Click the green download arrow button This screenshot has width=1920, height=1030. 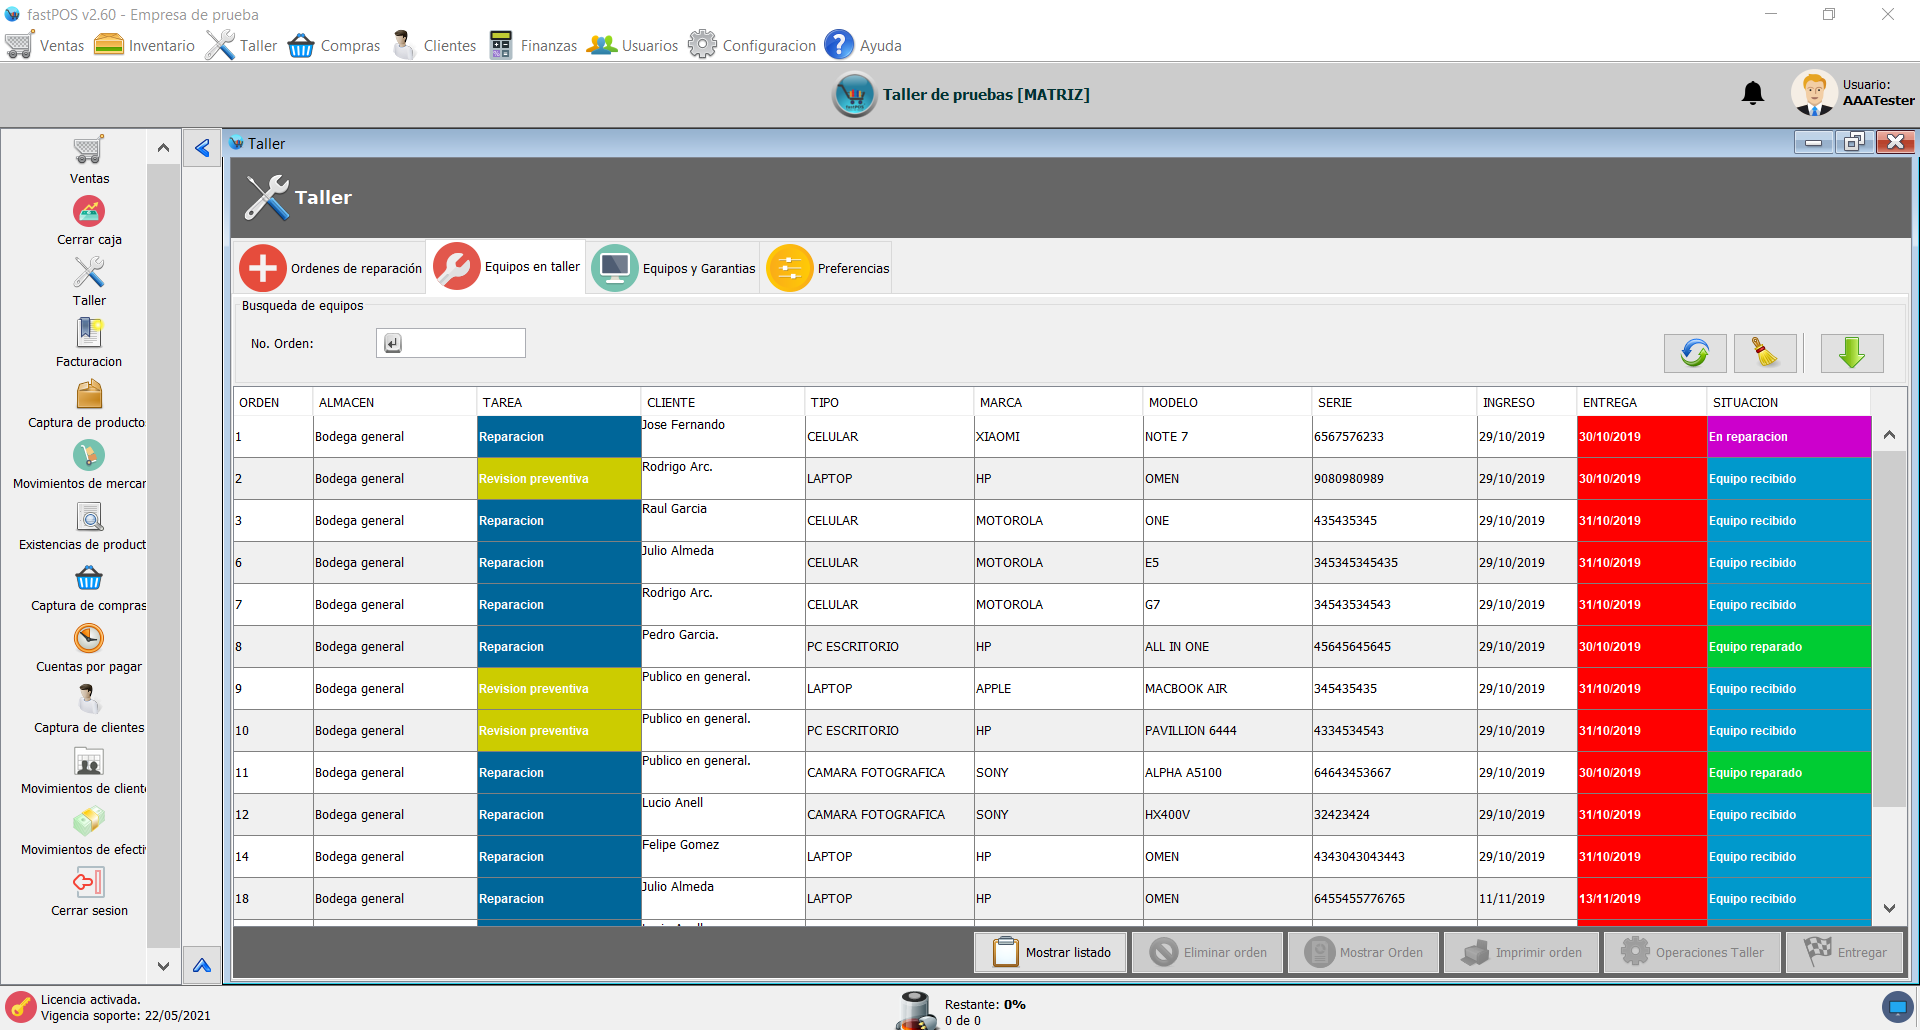coord(1851,353)
